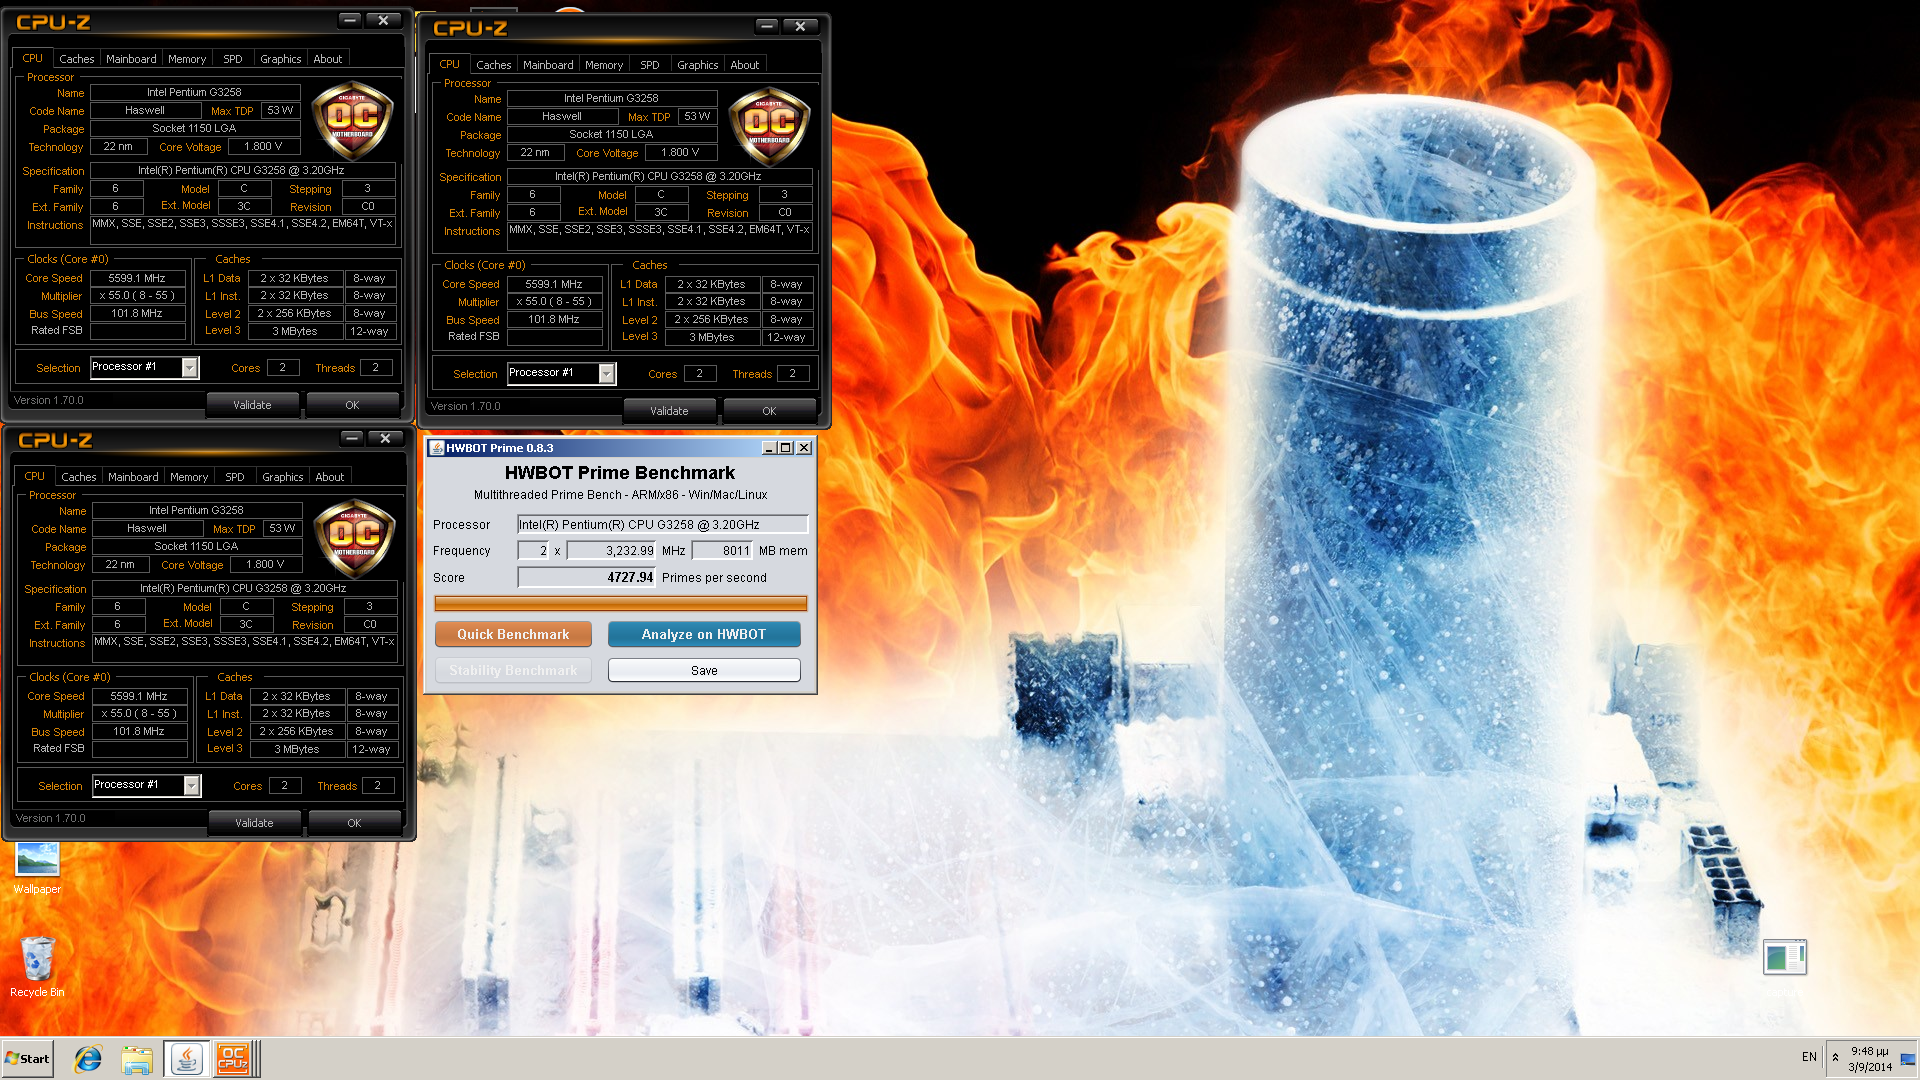The width and height of the screenshot is (1920, 1080).
Task: Close the top-right CPU-Z window
Action: pos(801,26)
